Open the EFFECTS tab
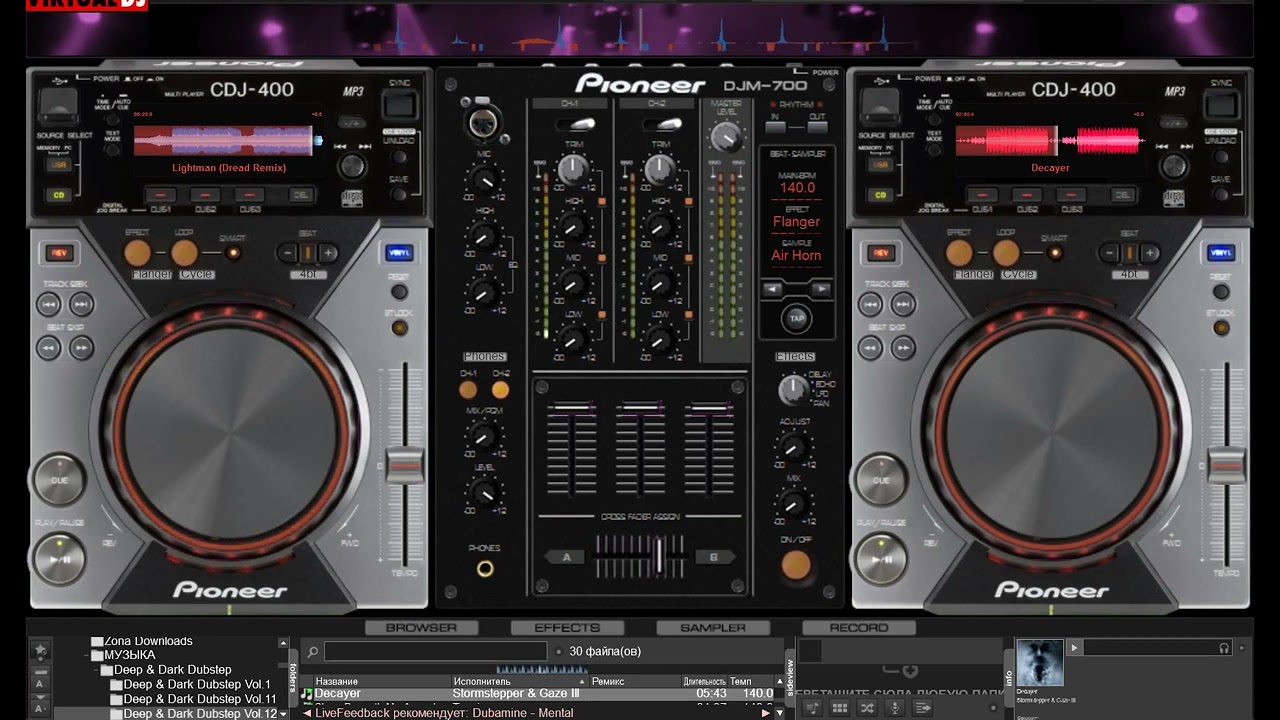 (567, 628)
